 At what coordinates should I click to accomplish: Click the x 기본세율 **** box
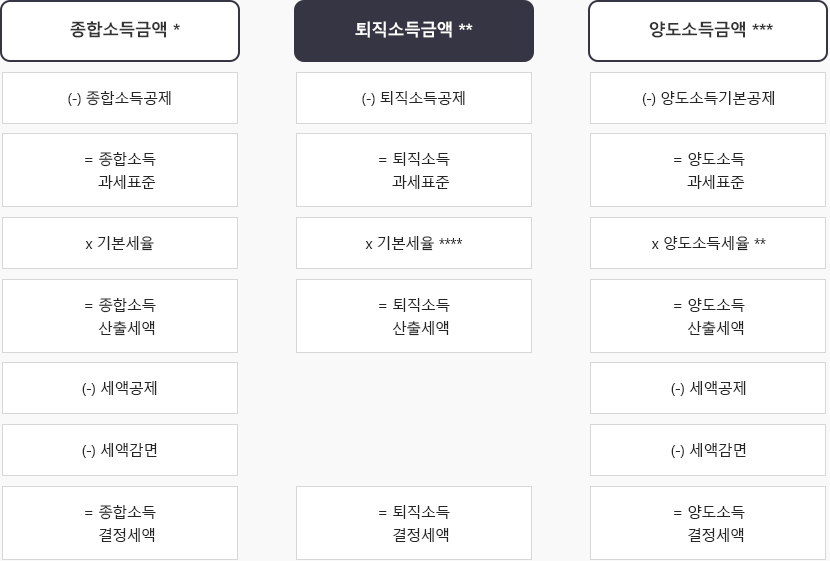[x=414, y=243]
